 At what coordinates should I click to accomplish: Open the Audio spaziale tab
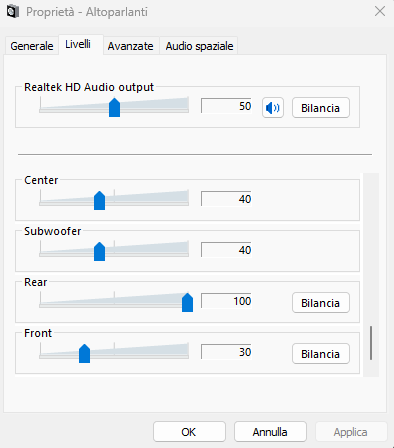point(199,46)
